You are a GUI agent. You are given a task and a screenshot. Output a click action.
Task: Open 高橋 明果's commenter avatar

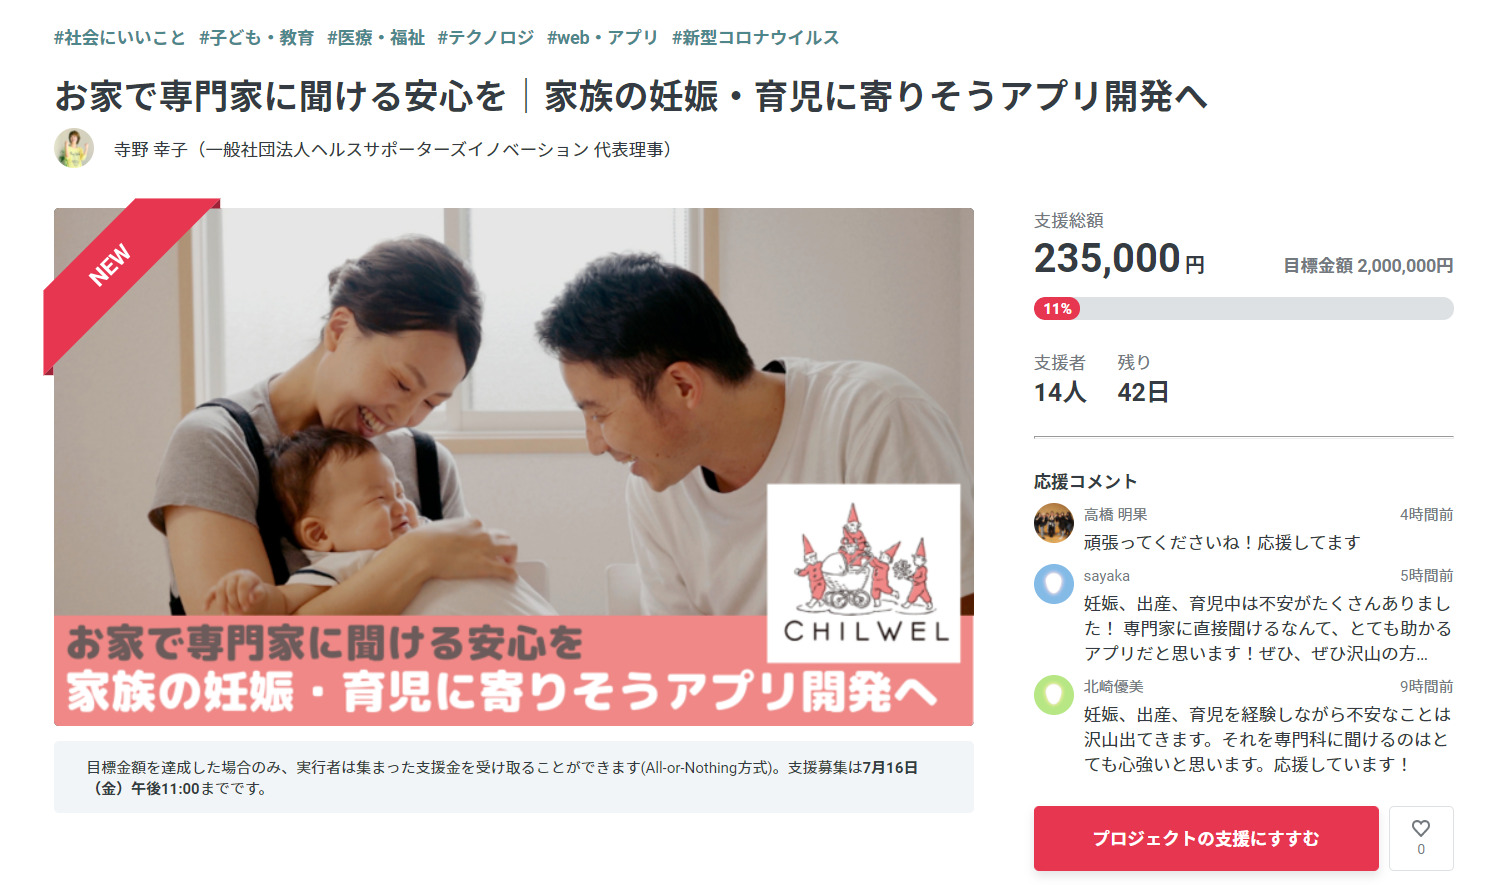click(1053, 523)
